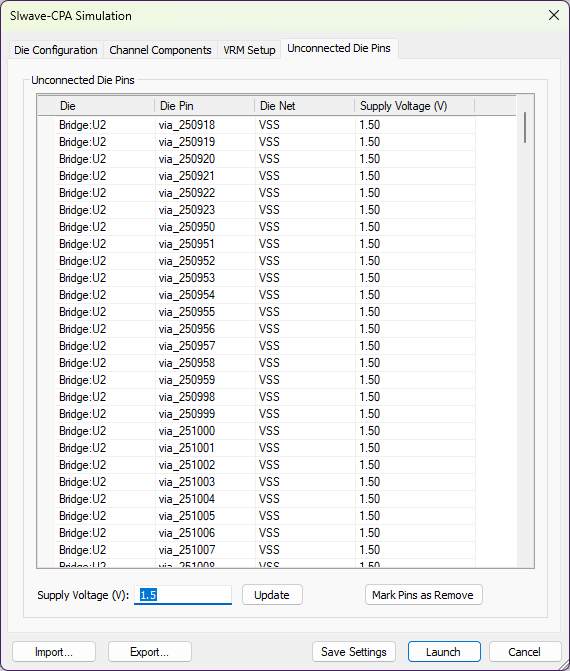570x671 pixels.
Task: Click Save Settings button
Action: pyautogui.click(x=354, y=652)
